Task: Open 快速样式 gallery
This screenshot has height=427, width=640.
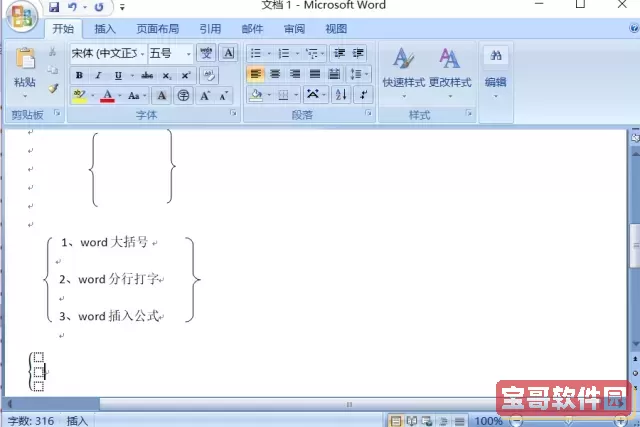Action: point(404,73)
